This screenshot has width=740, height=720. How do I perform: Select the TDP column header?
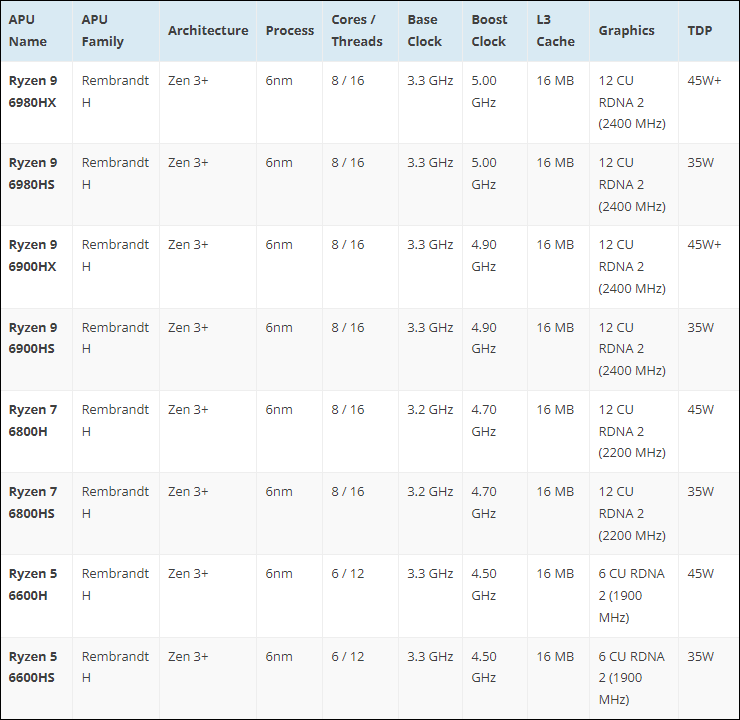pyautogui.click(x=700, y=31)
